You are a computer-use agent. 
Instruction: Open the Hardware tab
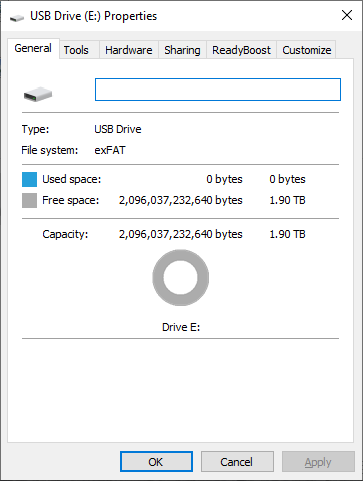pos(129,50)
